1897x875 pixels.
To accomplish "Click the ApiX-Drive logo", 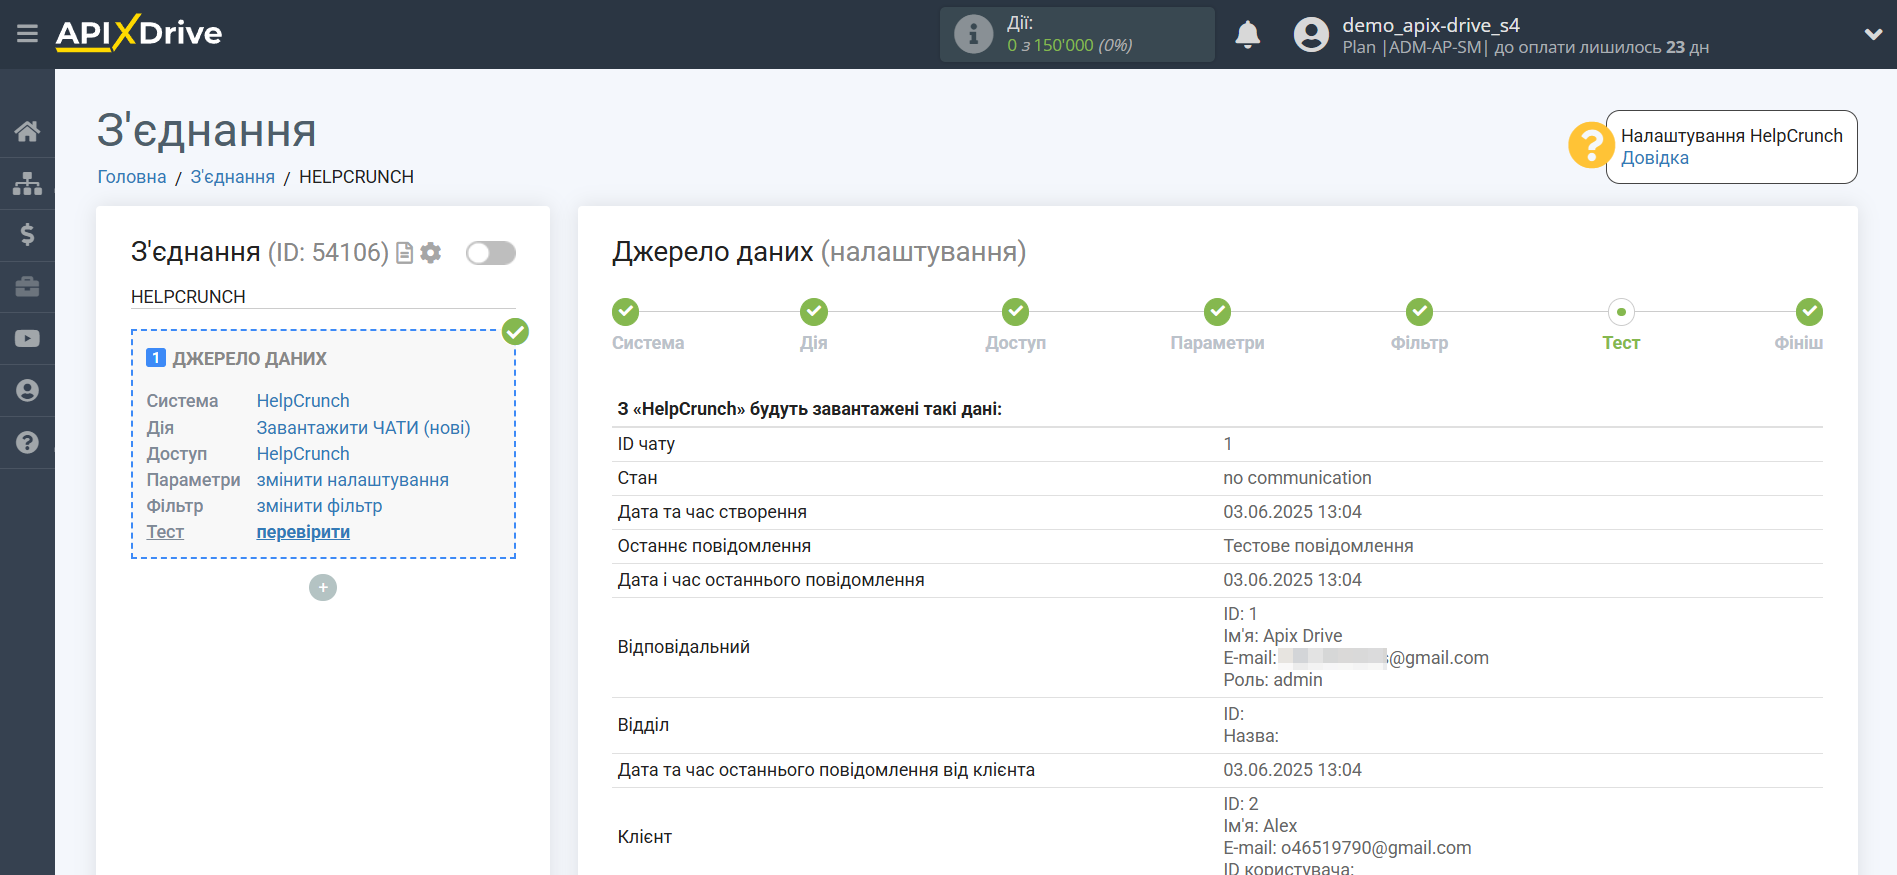I will pos(139,33).
